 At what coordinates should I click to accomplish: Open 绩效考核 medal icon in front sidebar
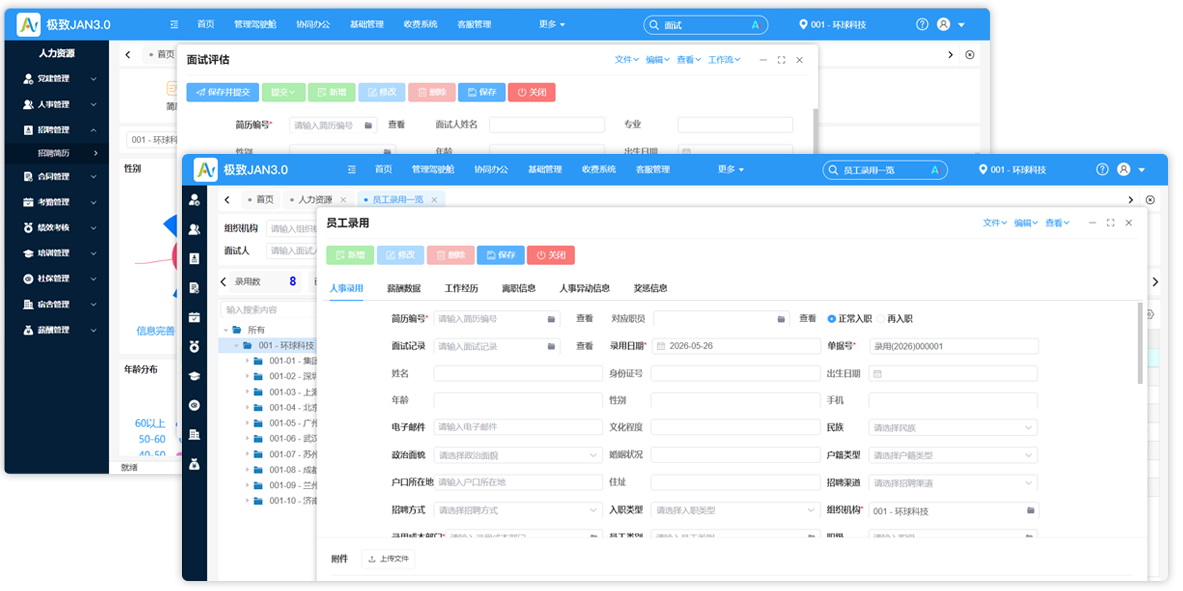point(195,346)
